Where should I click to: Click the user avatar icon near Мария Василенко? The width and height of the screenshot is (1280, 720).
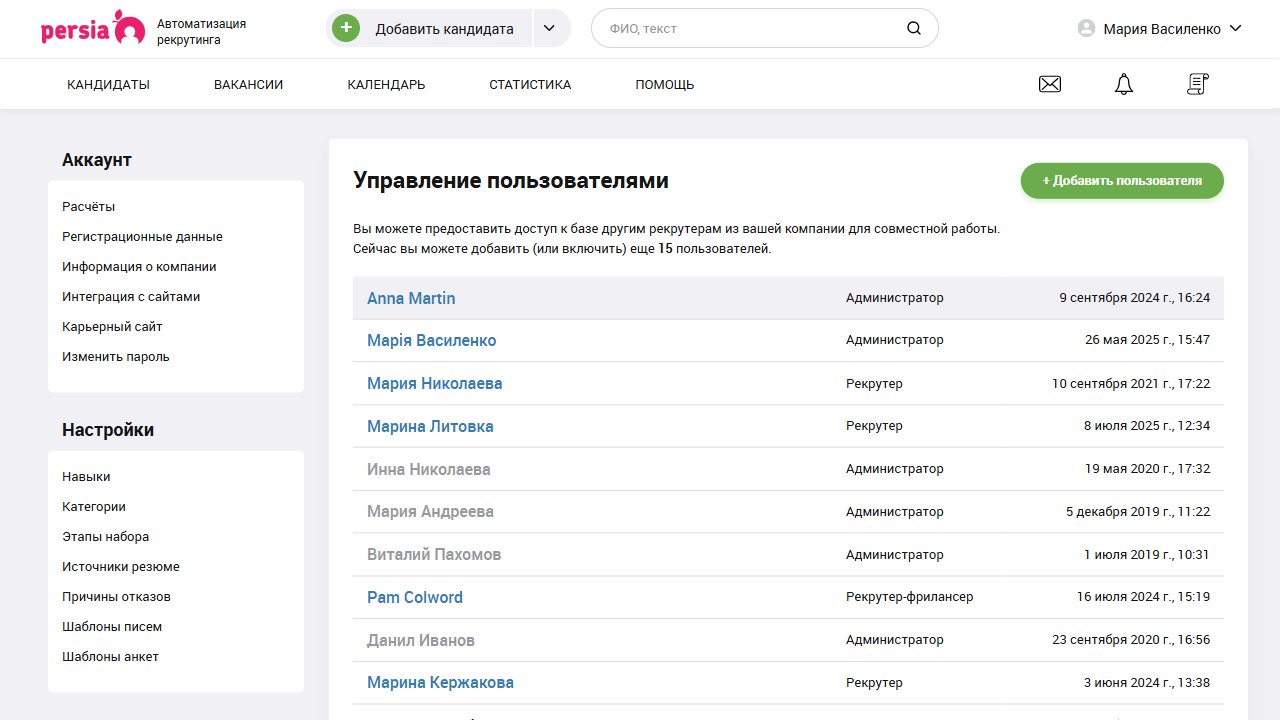coord(1085,28)
